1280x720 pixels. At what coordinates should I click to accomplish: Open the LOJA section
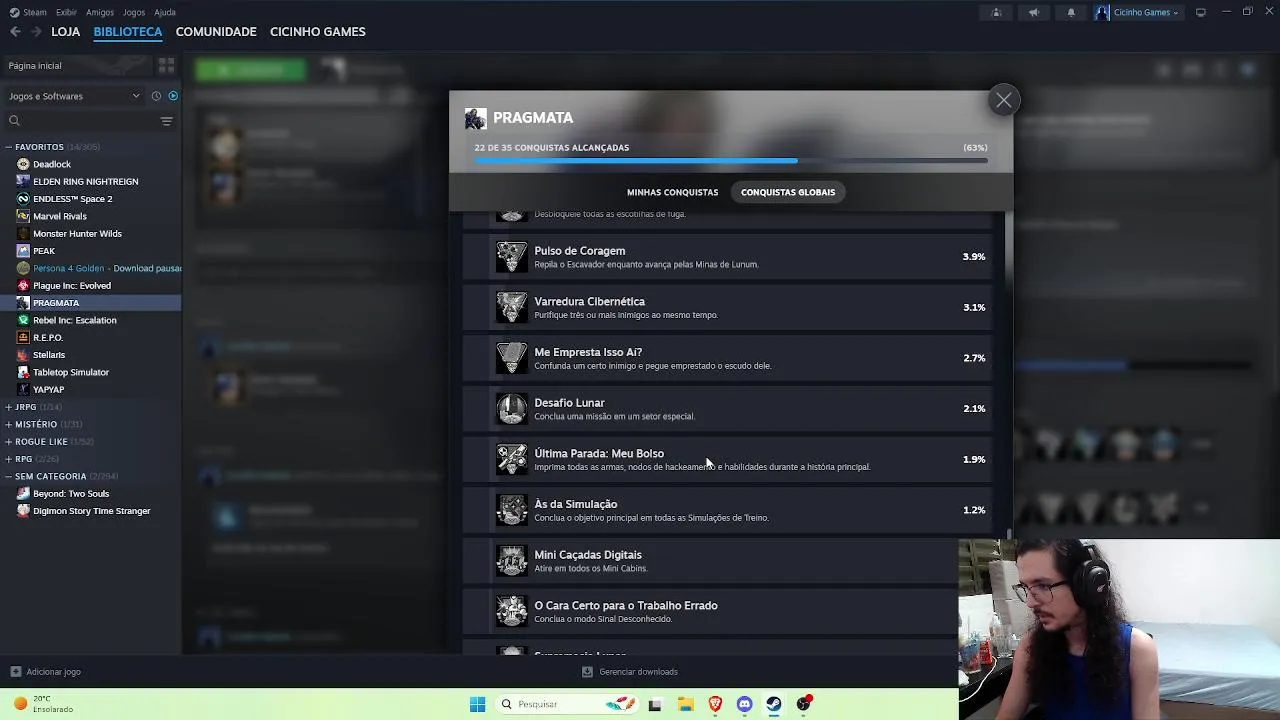click(65, 32)
